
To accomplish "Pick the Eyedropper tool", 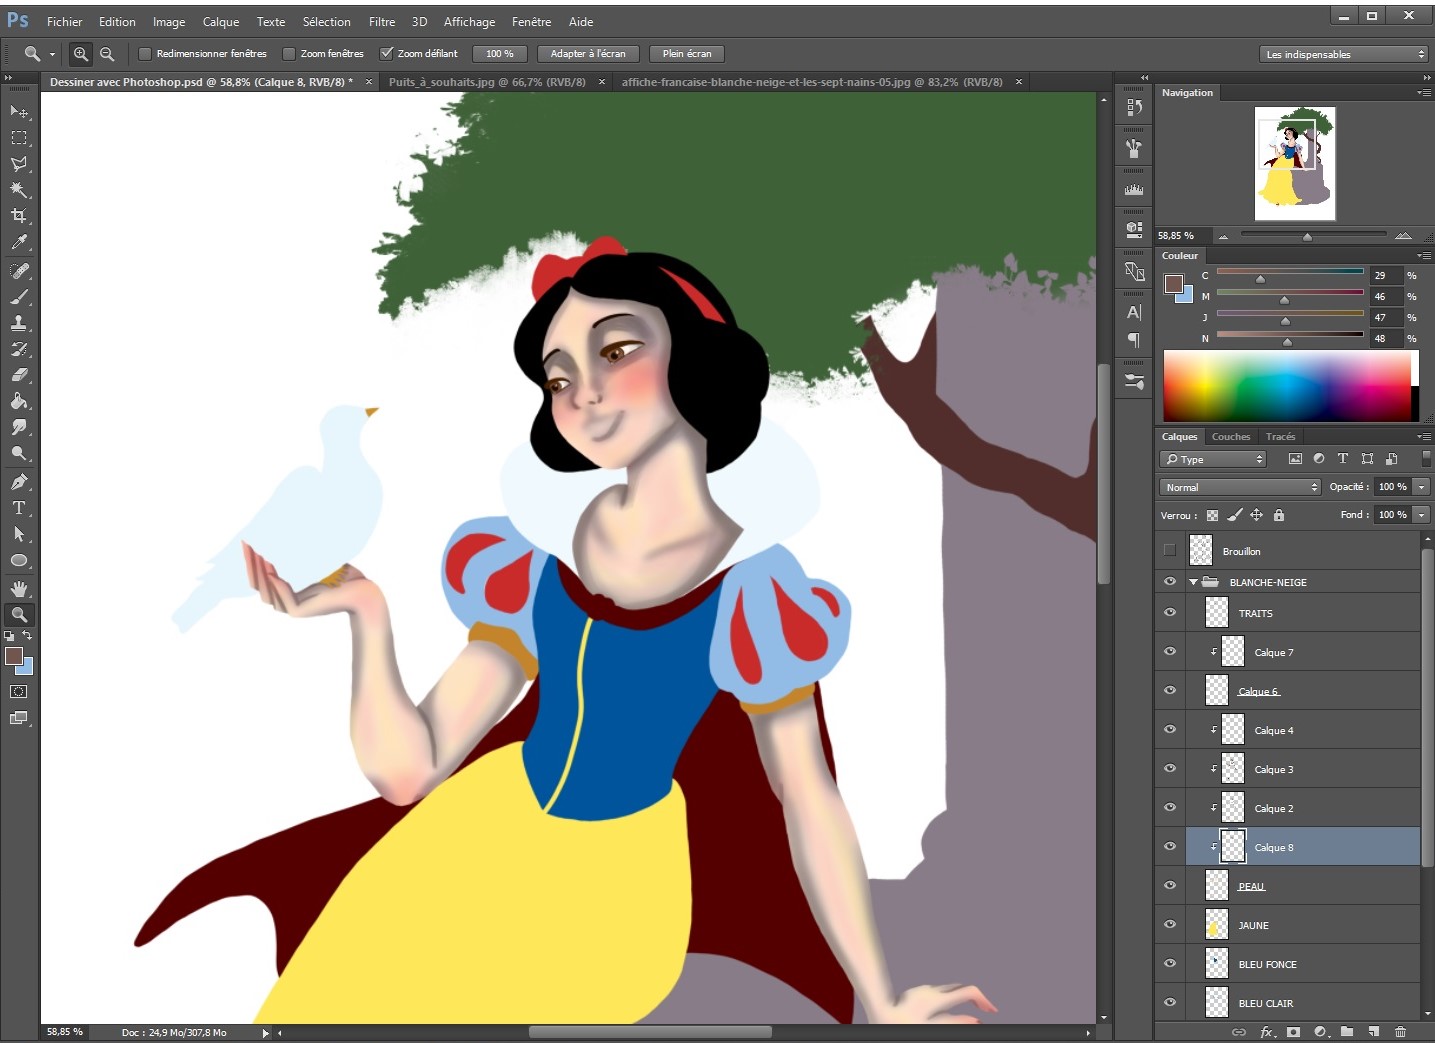I will [19, 242].
